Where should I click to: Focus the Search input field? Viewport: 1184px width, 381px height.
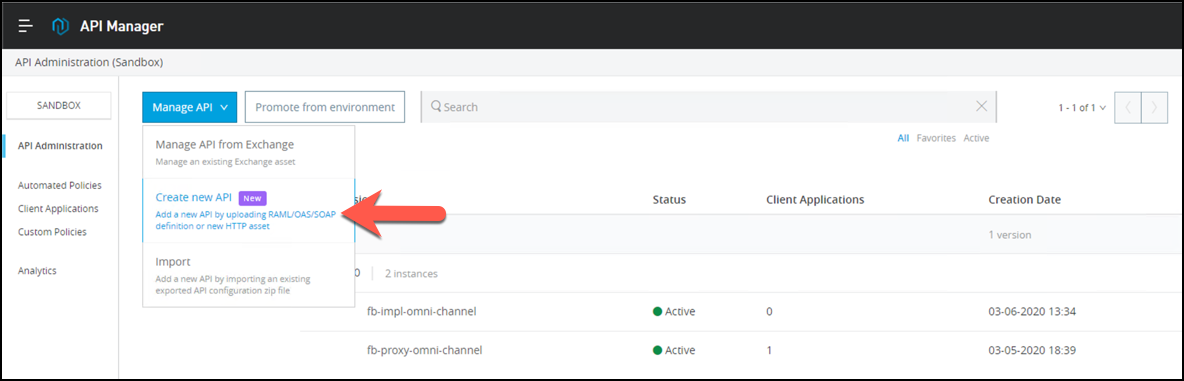click(x=708, y=106)
